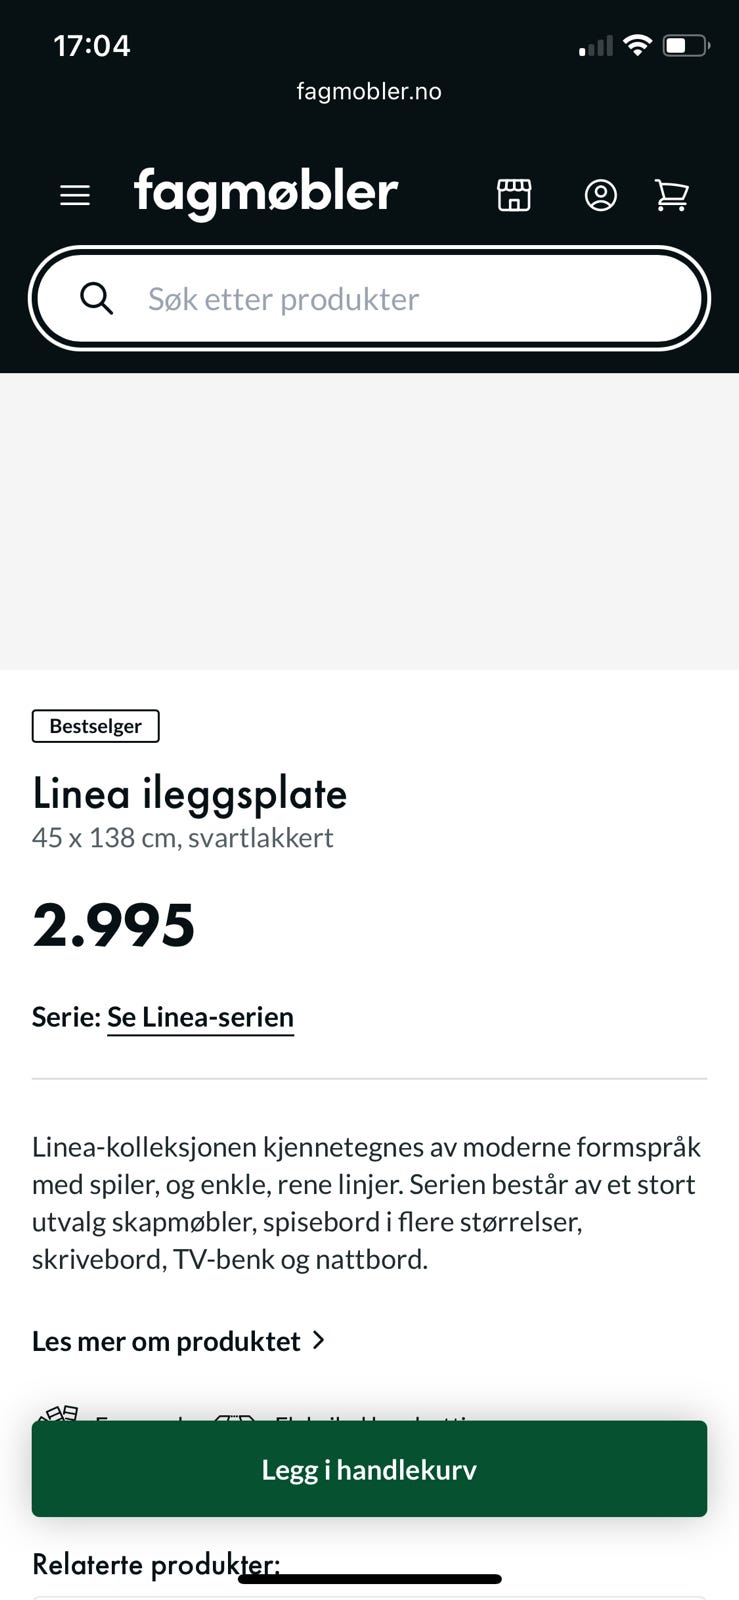Tap the 'Linea ileggsplate' product title
Viewport: 739px width, 1600px height.
coord(189,794)
